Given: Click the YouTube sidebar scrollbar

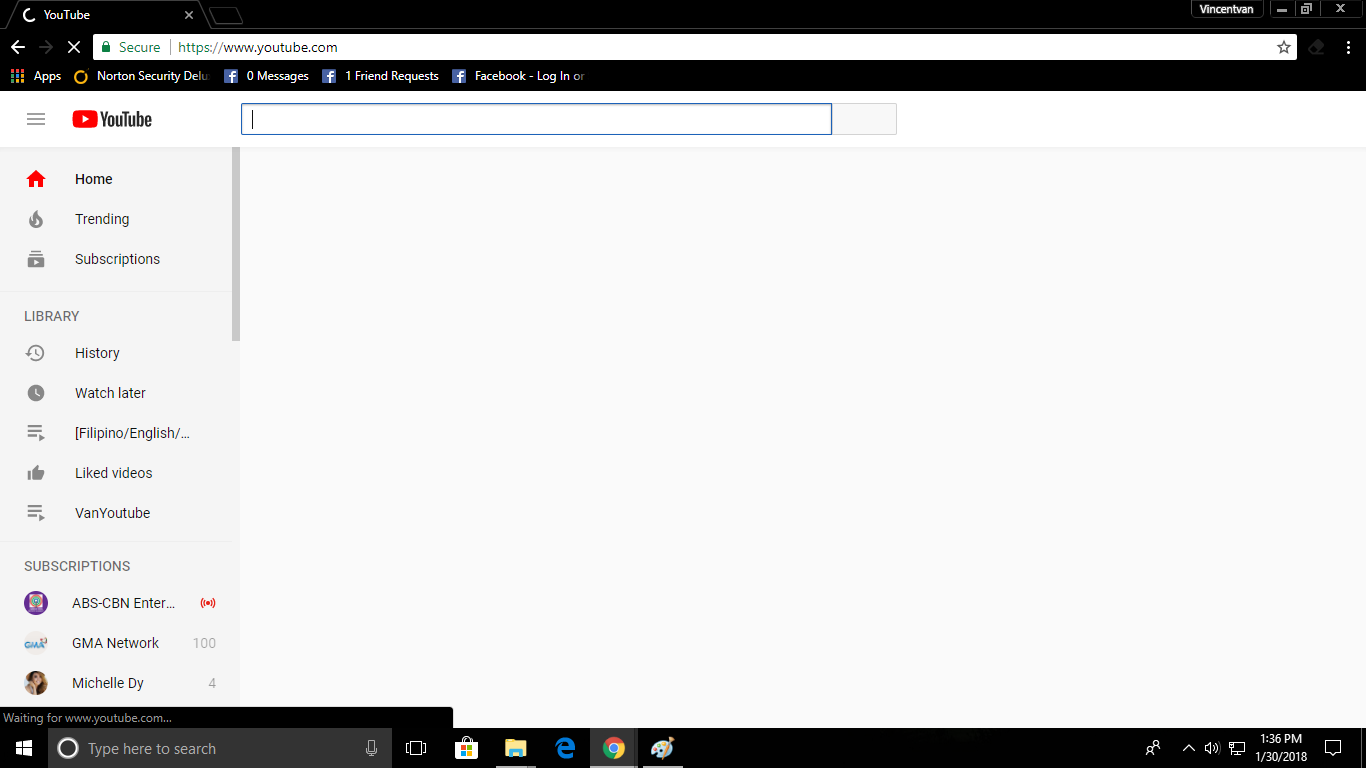Looking at the screenshot, I should [236, 244].
